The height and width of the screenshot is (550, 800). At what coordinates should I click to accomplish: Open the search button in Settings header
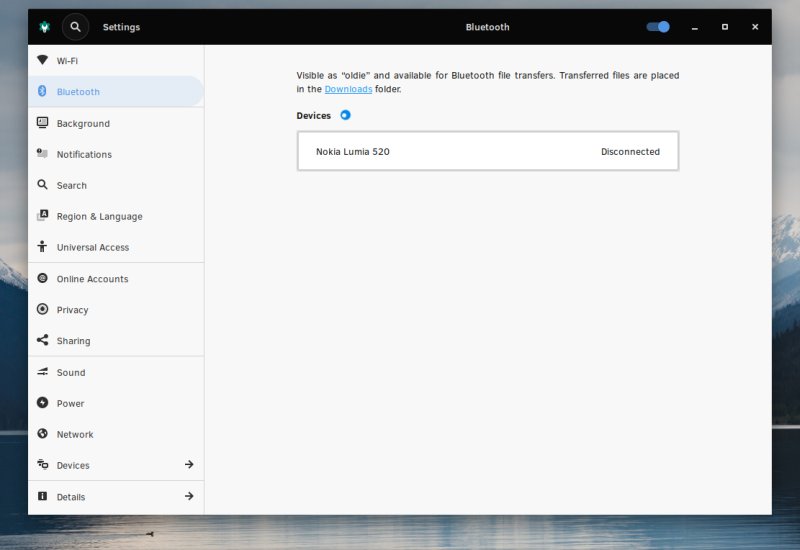75,27
